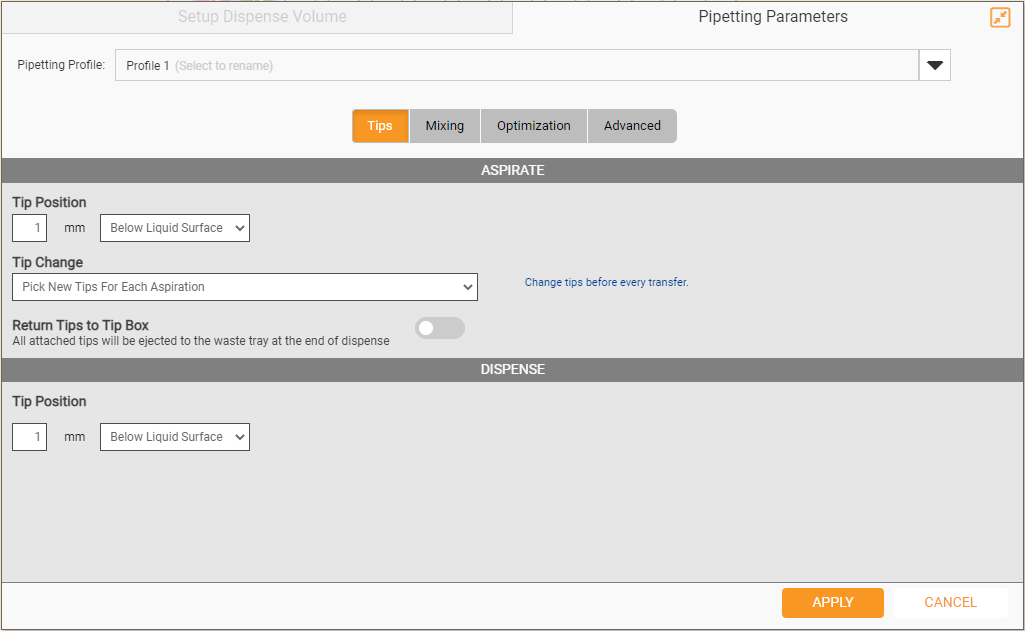The width and height of the screenshot is (1025, 631).
Task: Click the orange resize icon at top right
Action: coord(1000,17)
